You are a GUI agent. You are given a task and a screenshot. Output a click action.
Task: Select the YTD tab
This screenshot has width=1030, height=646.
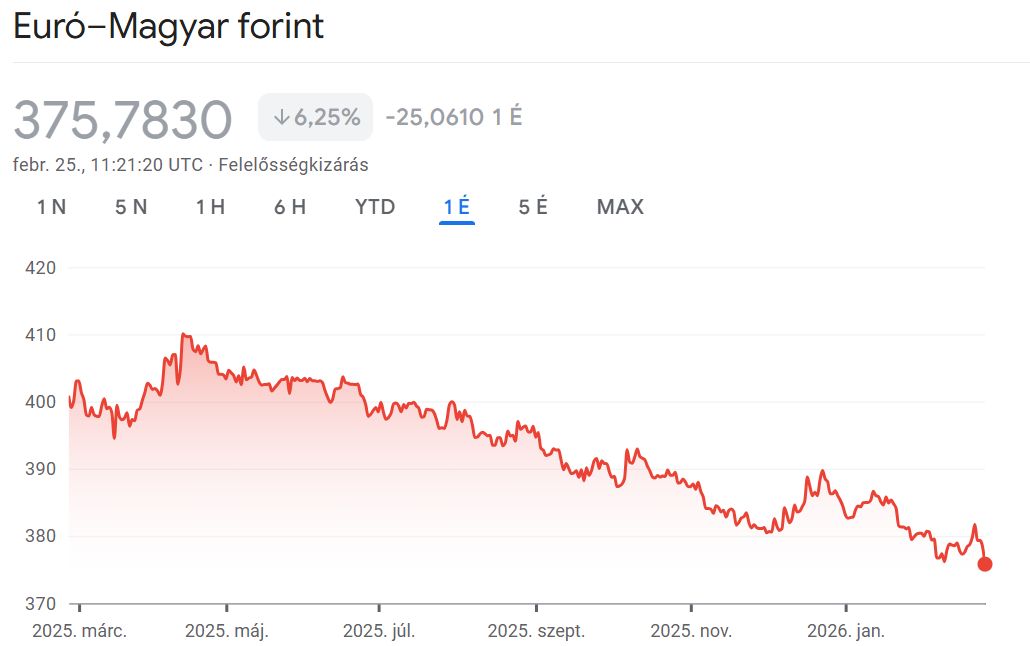pos(375,207)
